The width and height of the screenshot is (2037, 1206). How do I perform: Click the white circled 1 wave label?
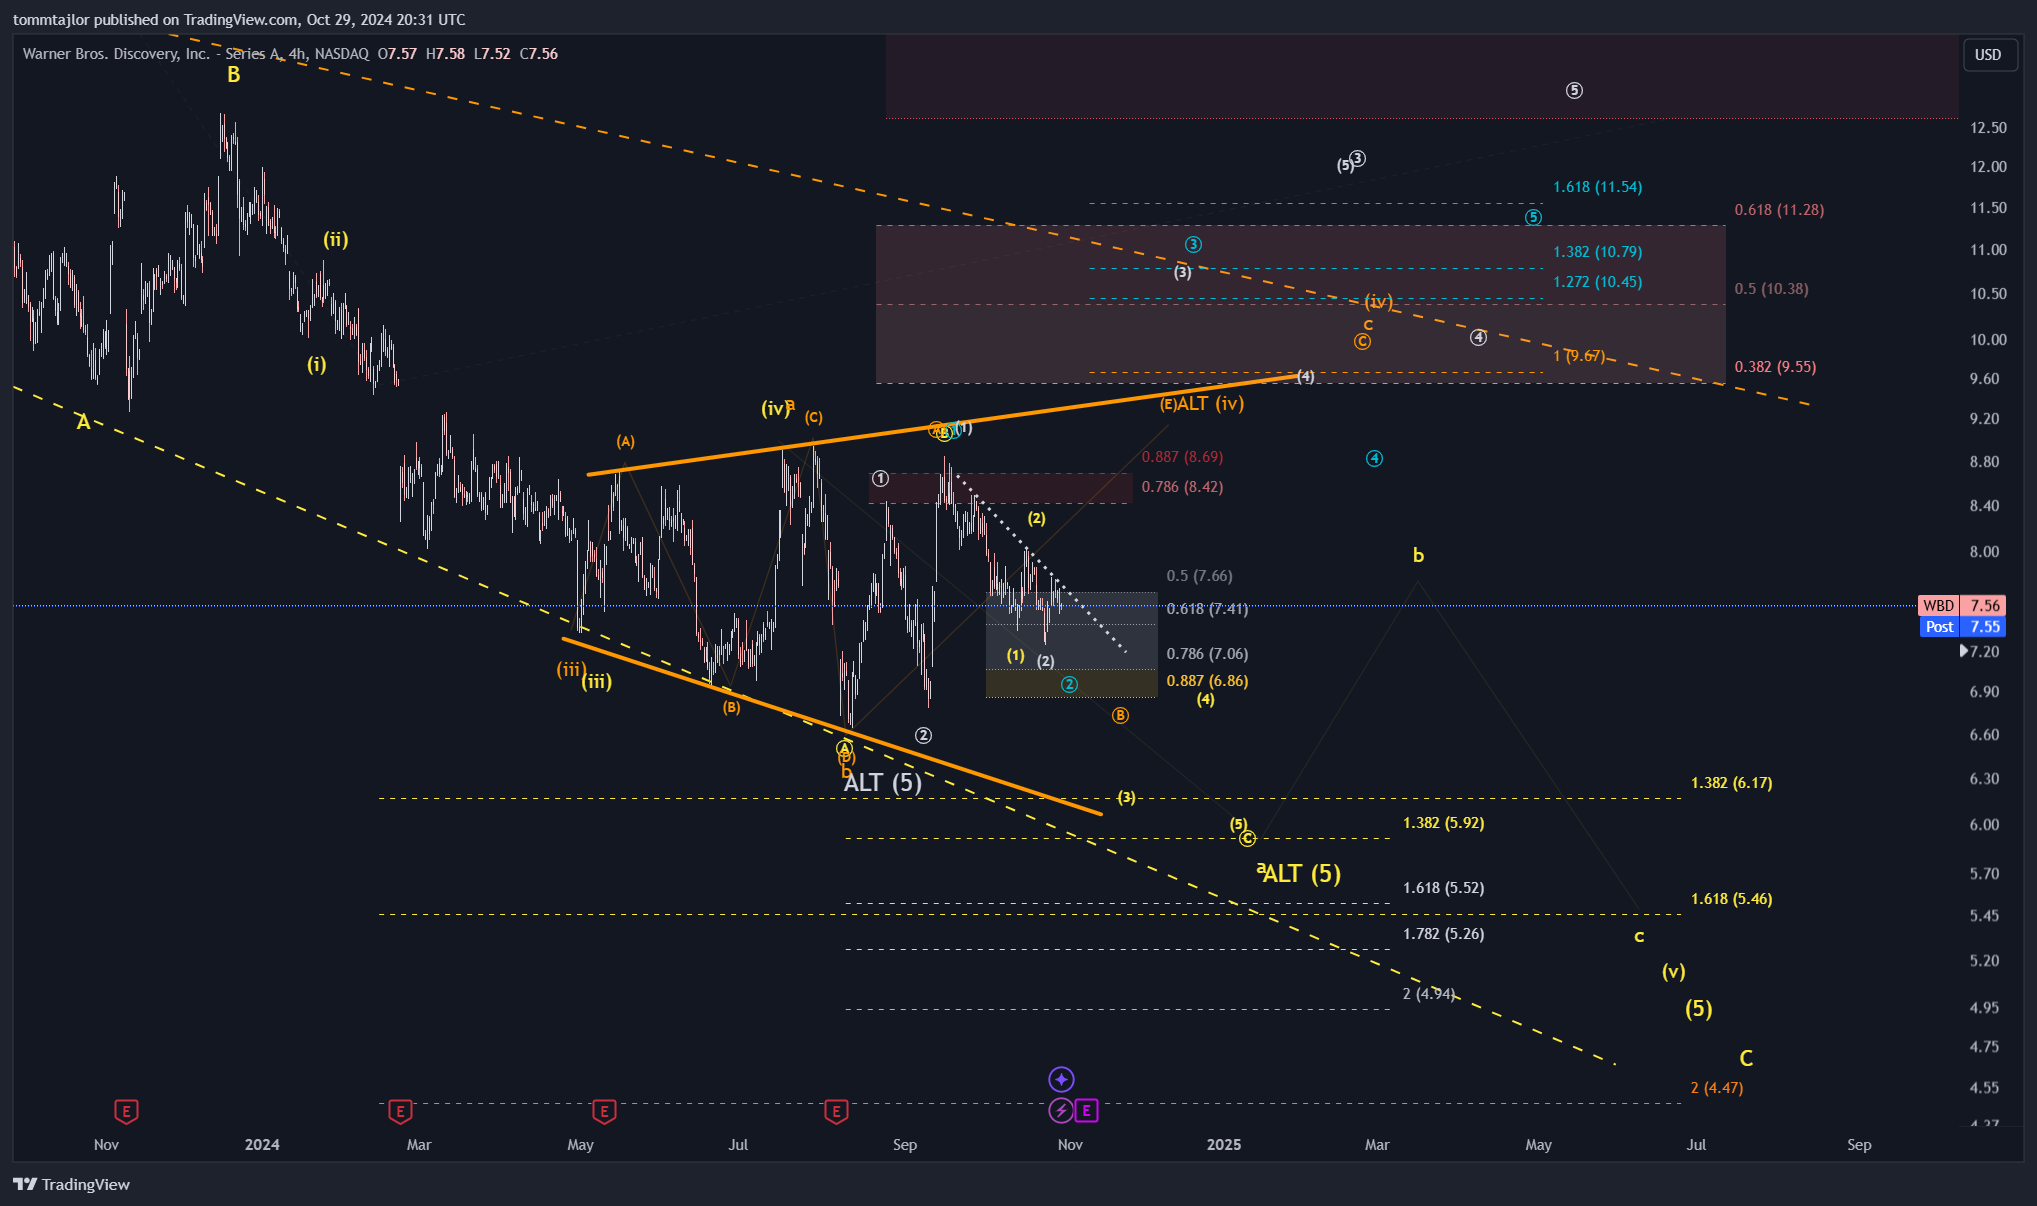click(880, 478)
